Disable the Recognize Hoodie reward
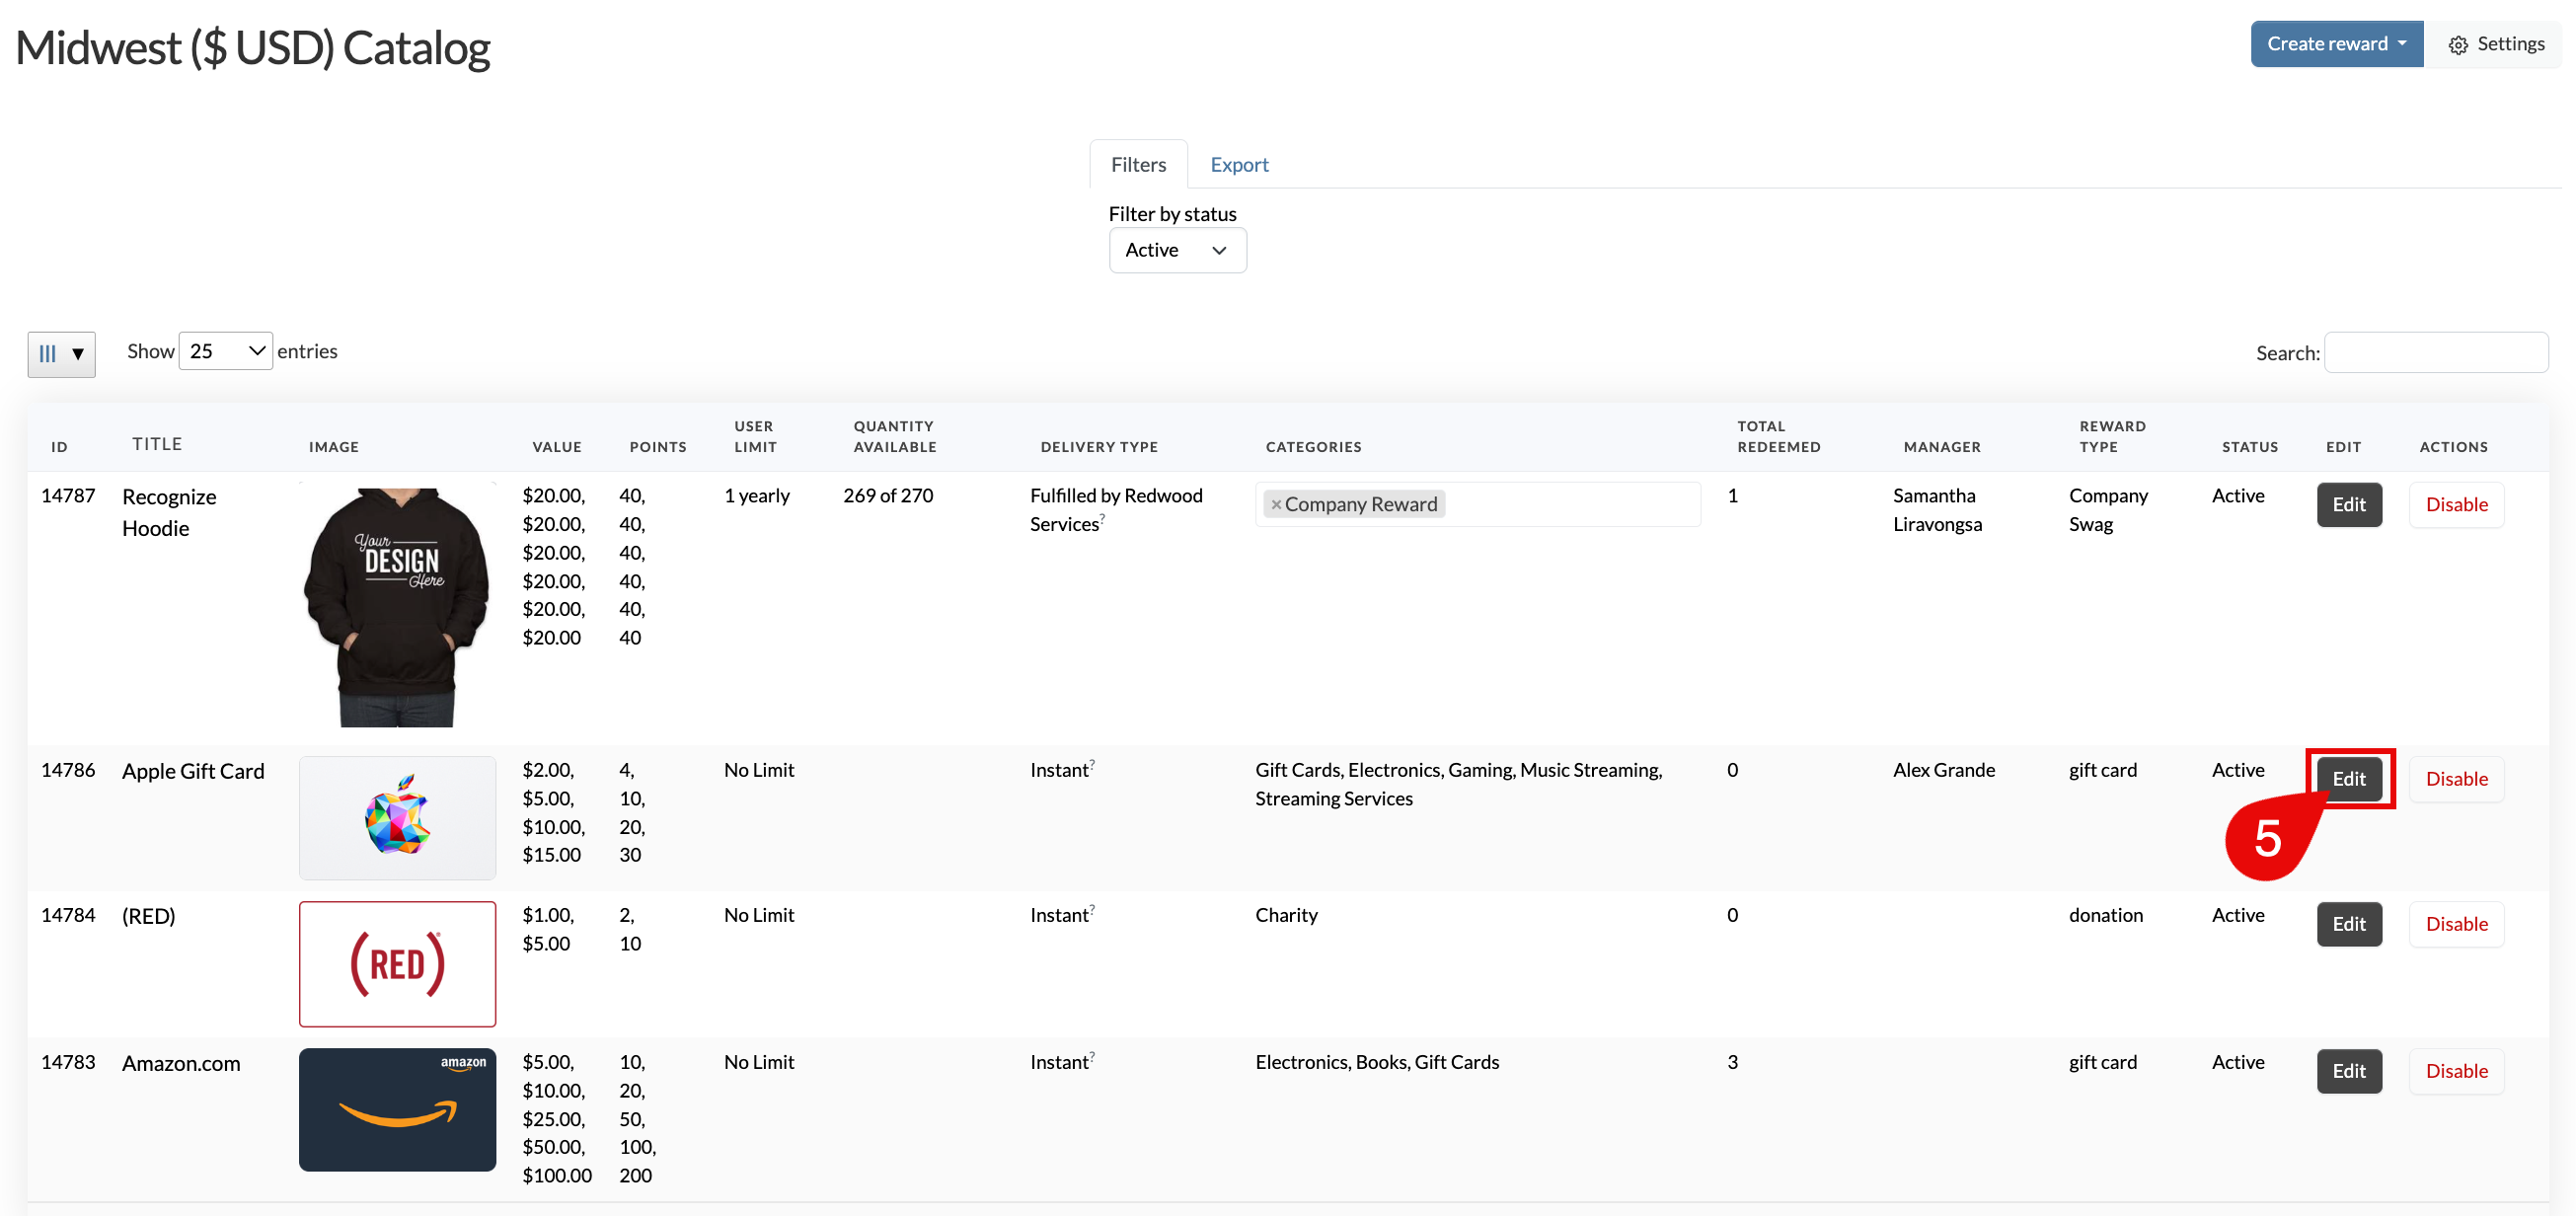 click(2456, 505)
